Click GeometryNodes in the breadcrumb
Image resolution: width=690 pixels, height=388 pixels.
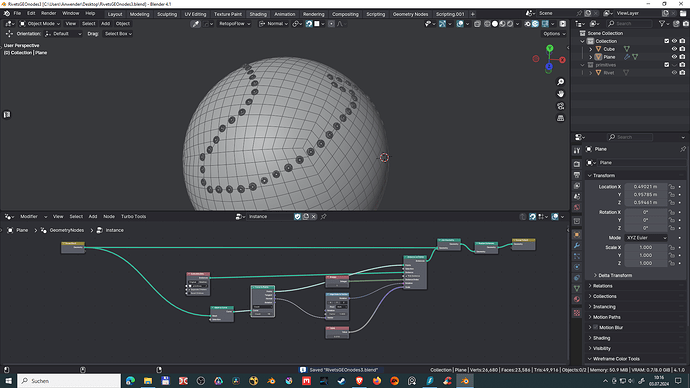click(x=66, y=230)
